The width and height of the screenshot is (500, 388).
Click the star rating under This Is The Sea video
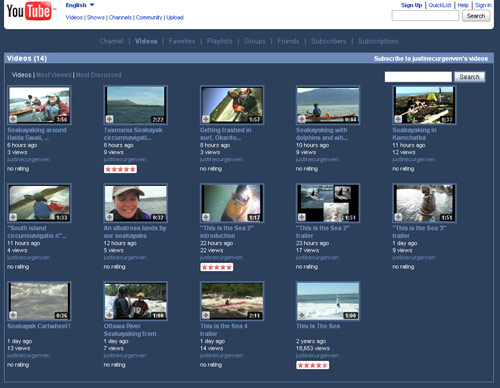click(x=313, y=365)
